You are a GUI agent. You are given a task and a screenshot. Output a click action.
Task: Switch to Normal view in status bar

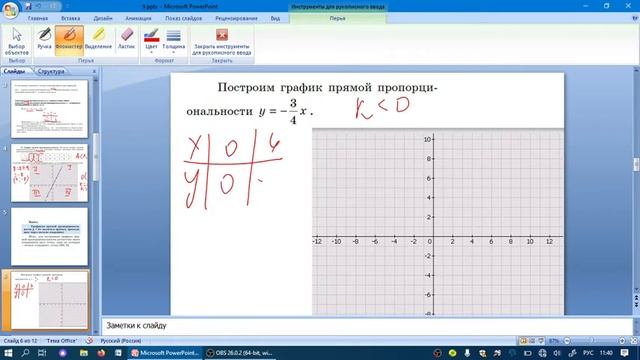[x=523, y=340]
